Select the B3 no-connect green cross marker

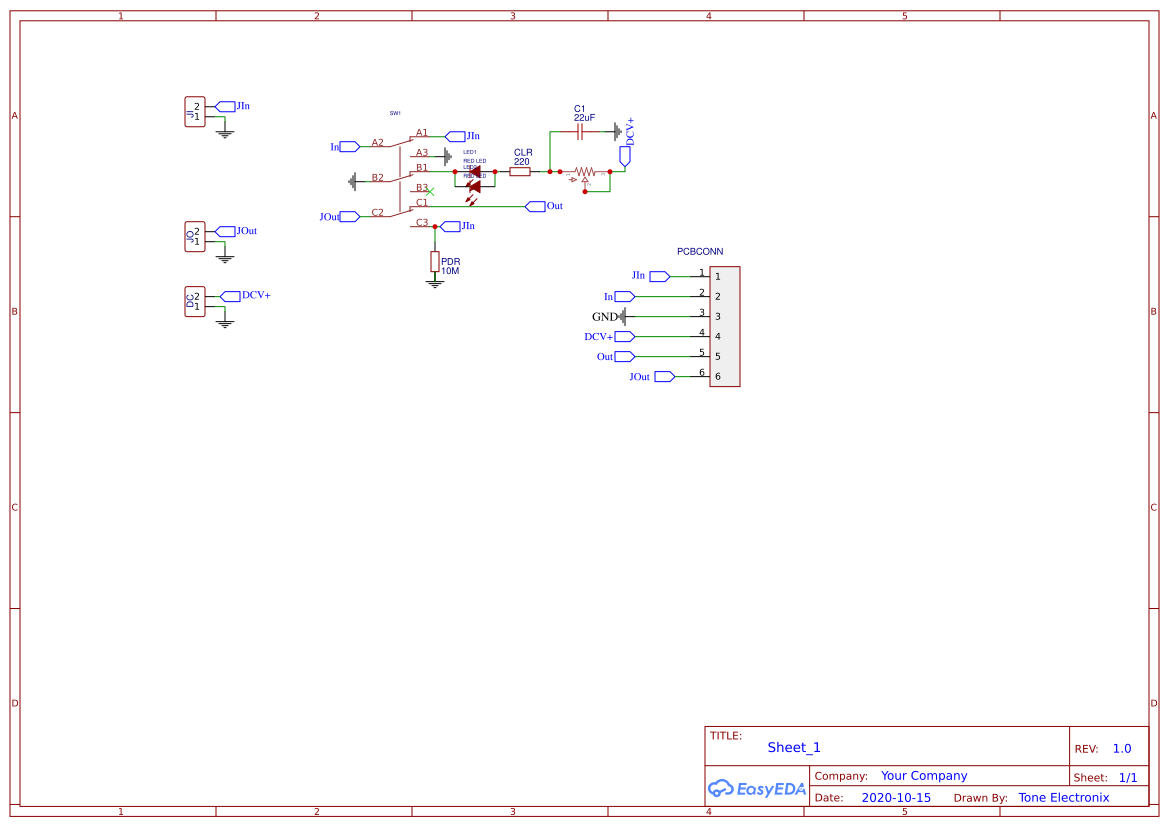430,191
